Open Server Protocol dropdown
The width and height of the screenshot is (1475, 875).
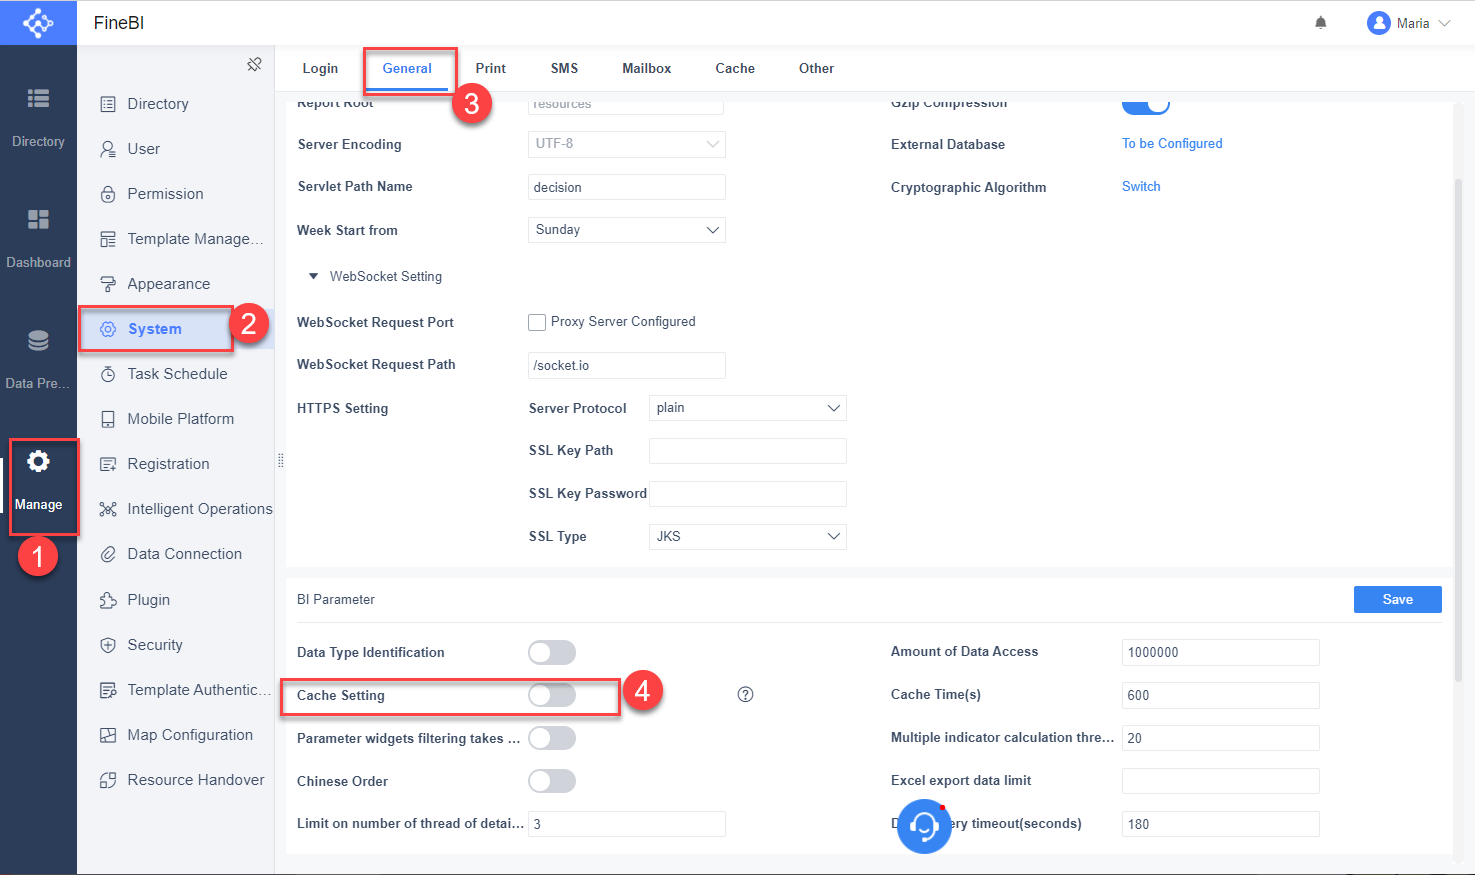click(x=748, y=408)
